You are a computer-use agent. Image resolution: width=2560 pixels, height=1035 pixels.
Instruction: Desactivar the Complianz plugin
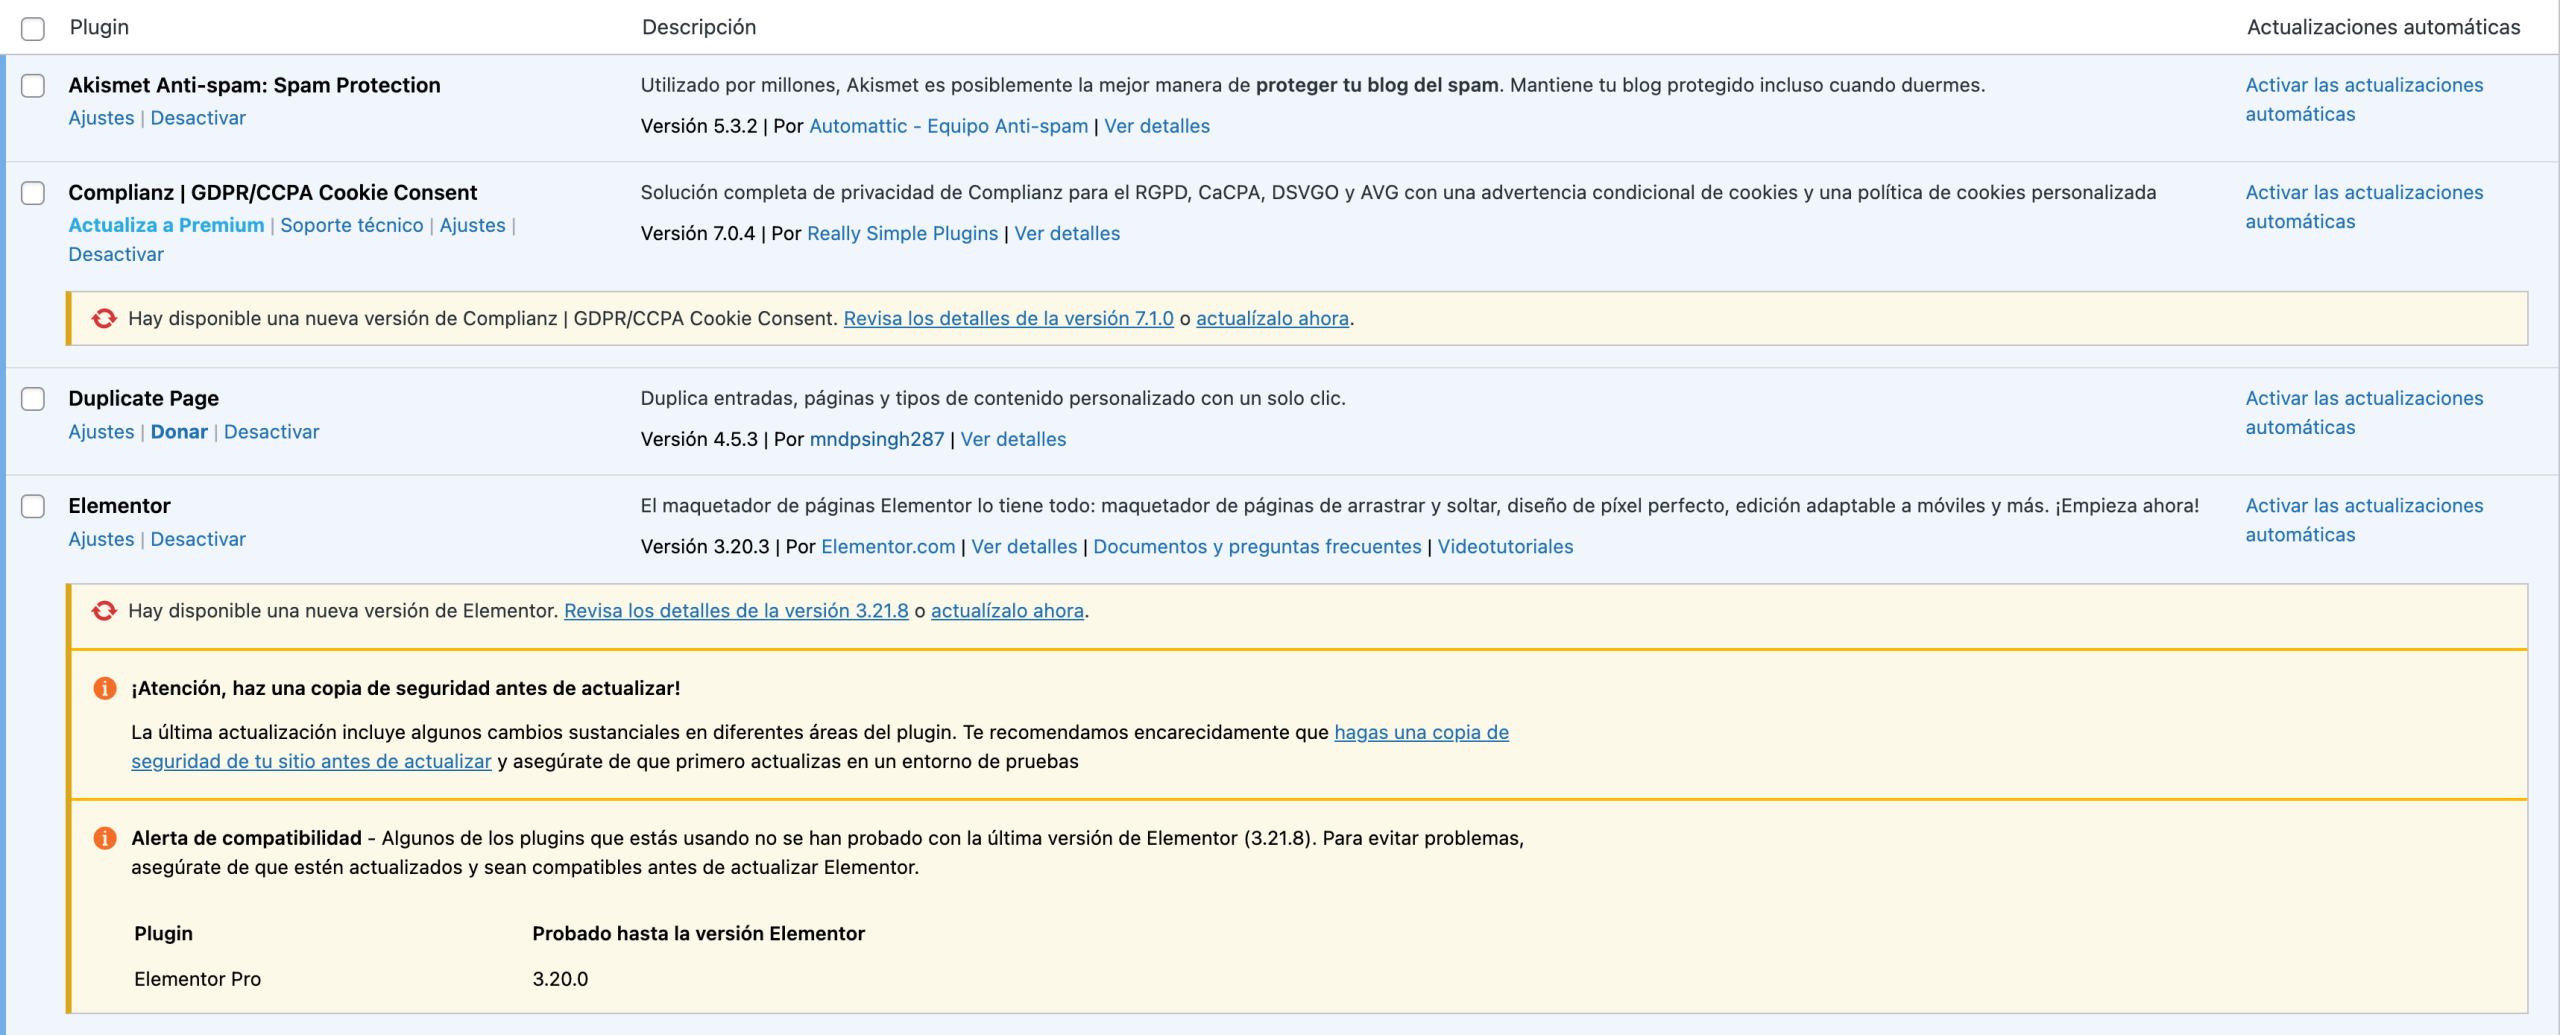coord(115,254)
